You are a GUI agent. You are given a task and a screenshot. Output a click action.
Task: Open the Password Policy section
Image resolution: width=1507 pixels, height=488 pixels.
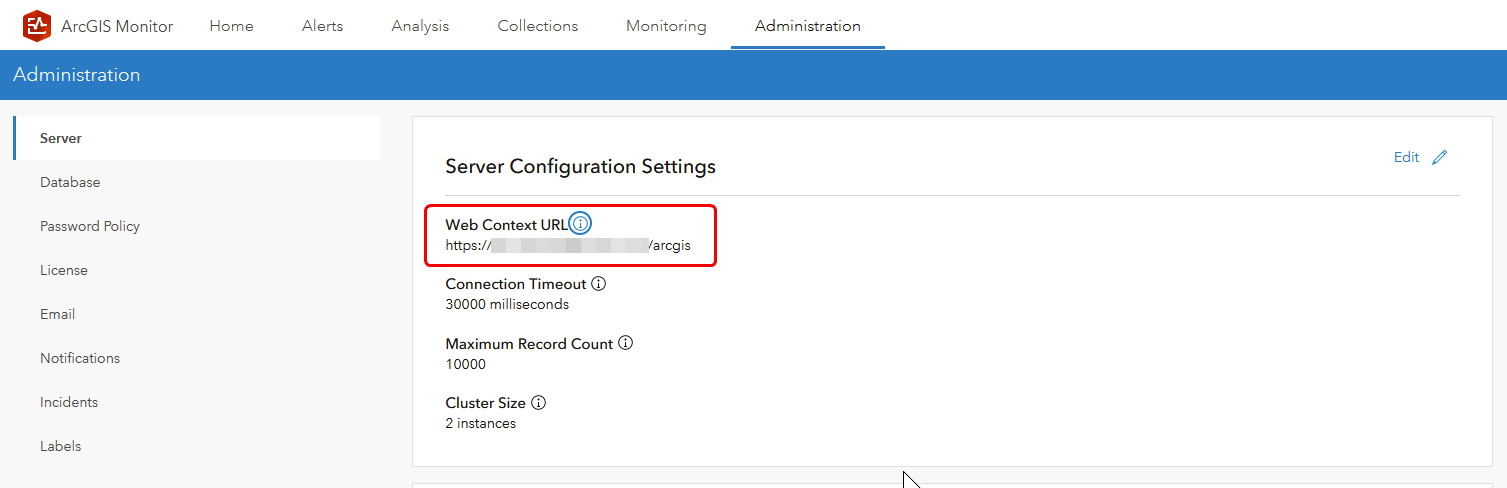tap(90, 226)
